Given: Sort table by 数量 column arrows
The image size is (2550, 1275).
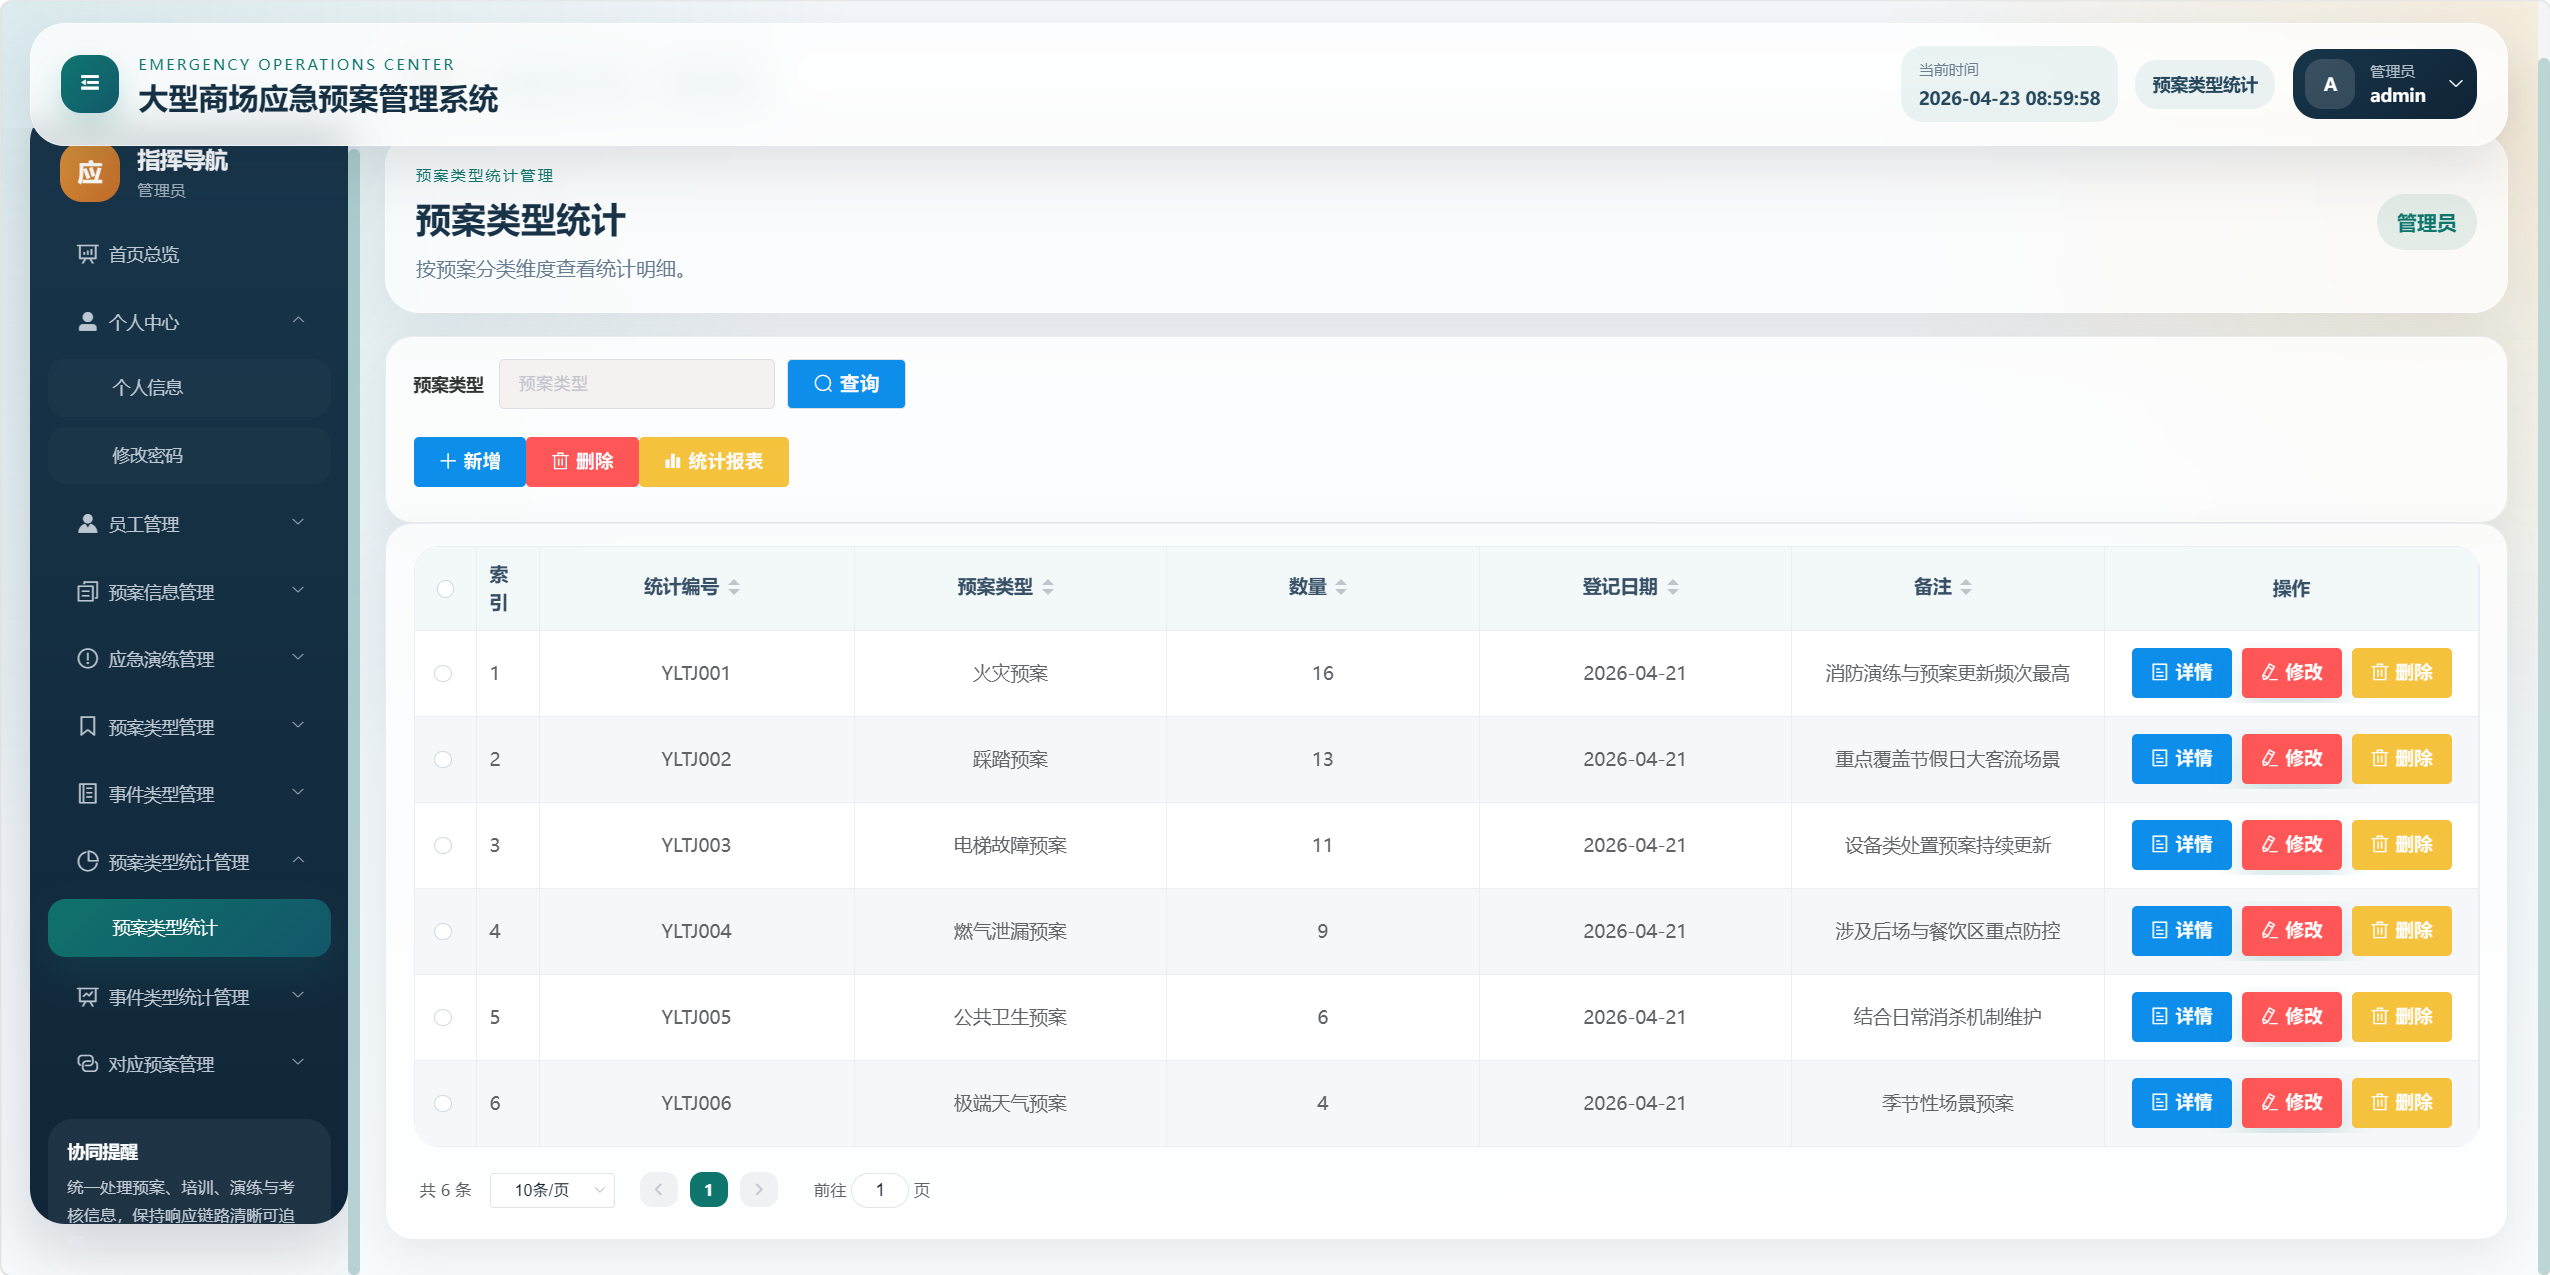Looking at the screenshot, I should click(x=1341, y=587).
